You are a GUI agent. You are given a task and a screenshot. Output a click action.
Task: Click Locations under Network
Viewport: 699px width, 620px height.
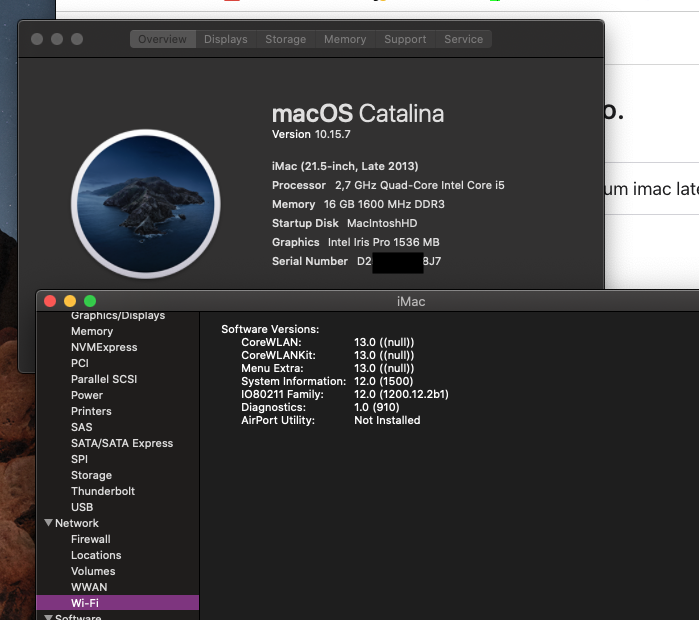pyautogui.click(x=96, y=555)
